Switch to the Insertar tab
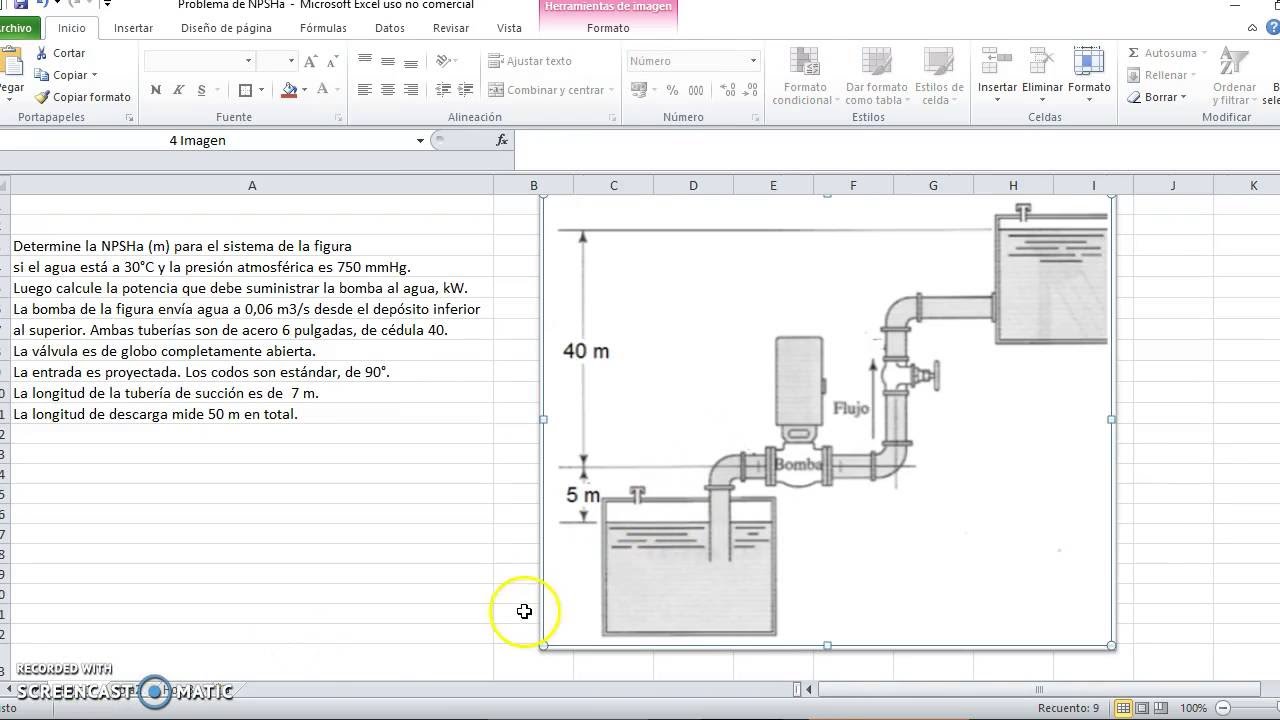 [133, 28]
